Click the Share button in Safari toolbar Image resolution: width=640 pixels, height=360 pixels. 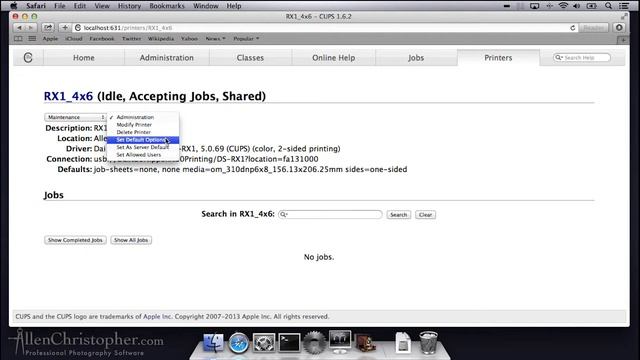tap(48, 28)
